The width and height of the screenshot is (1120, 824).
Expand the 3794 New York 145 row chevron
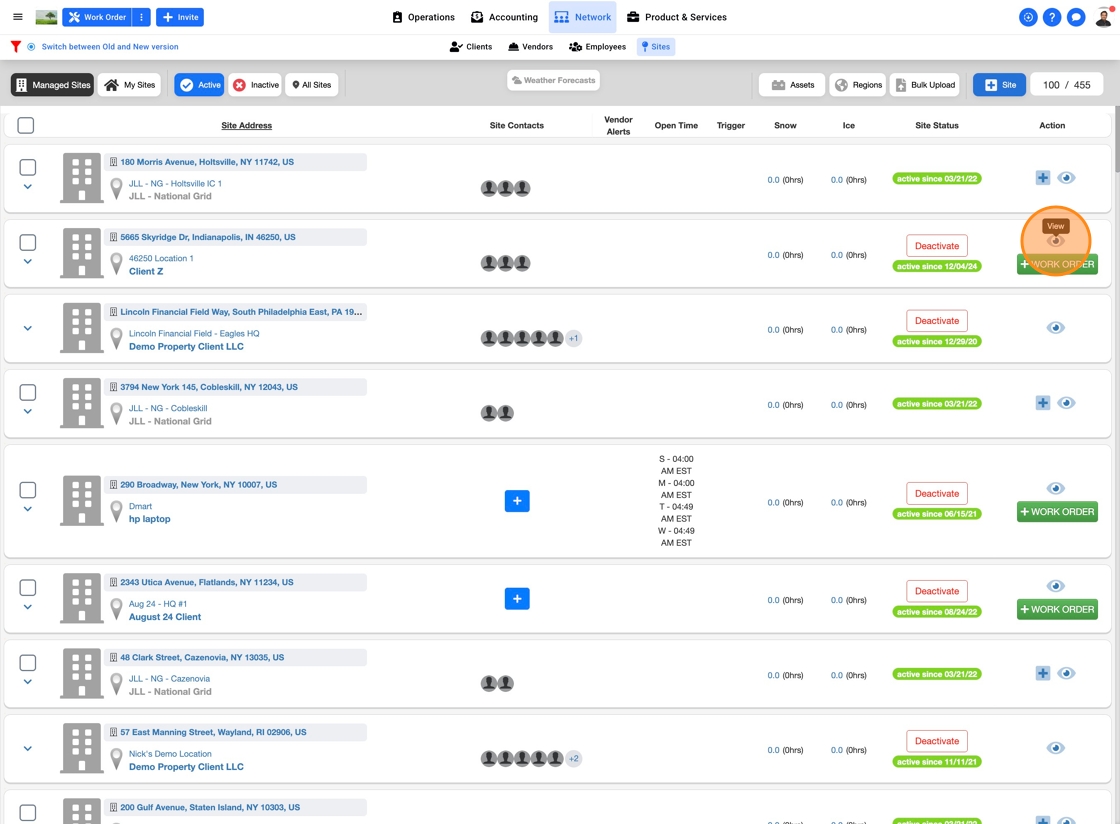click(28, 412)
